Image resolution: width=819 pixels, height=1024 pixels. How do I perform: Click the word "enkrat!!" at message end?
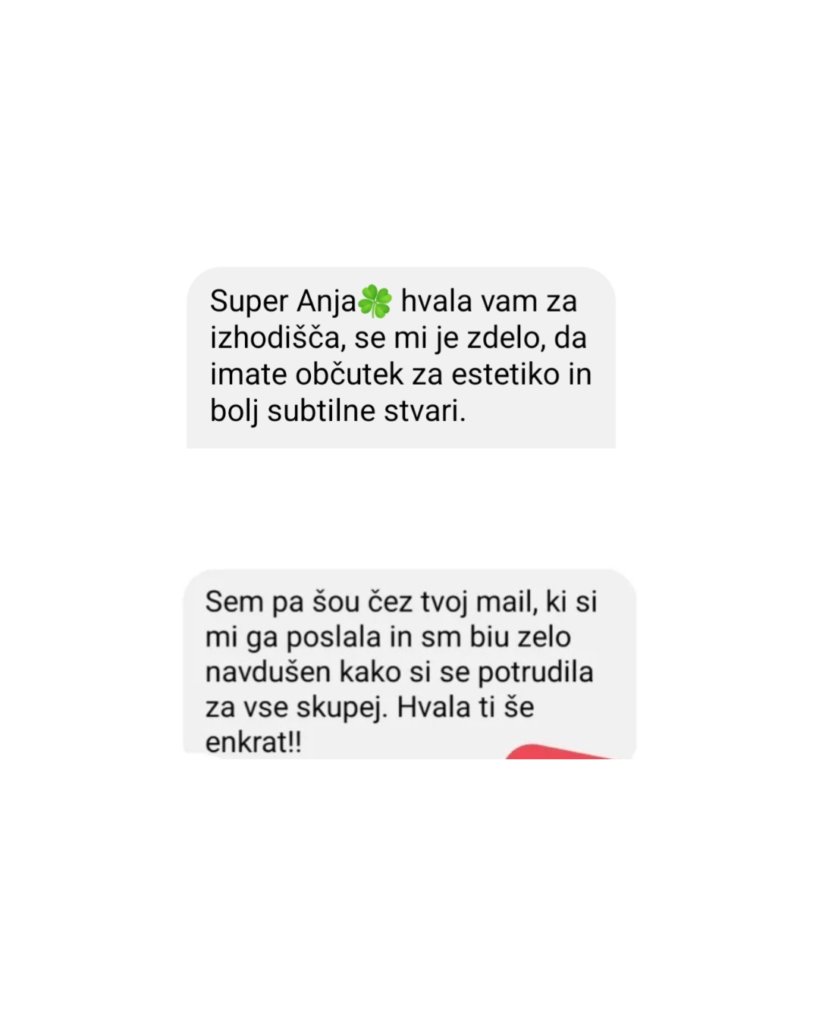point(253,743)
